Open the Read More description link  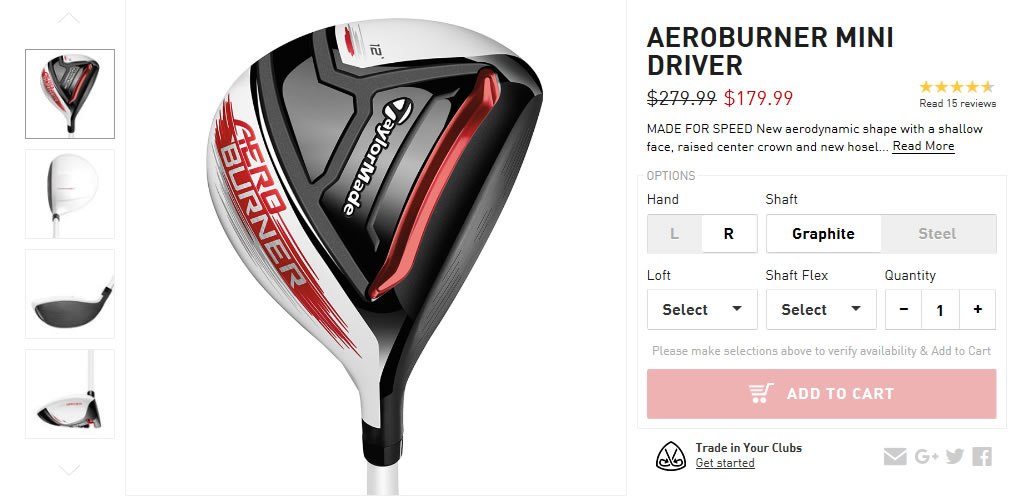923,147
